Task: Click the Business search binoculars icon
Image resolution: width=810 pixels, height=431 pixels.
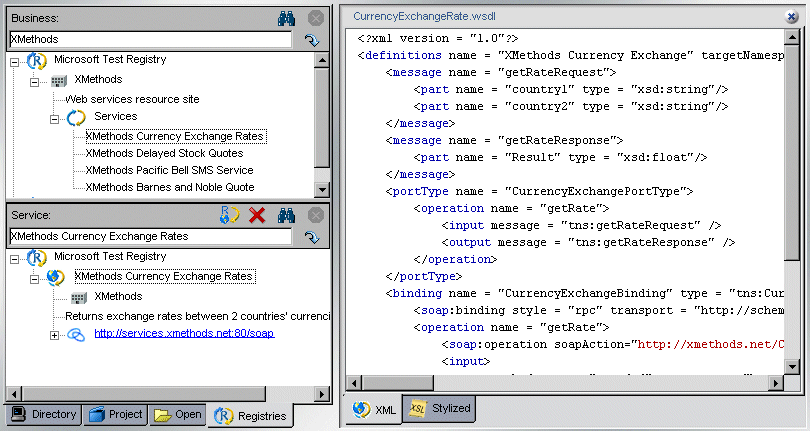Action: point(286,19)
